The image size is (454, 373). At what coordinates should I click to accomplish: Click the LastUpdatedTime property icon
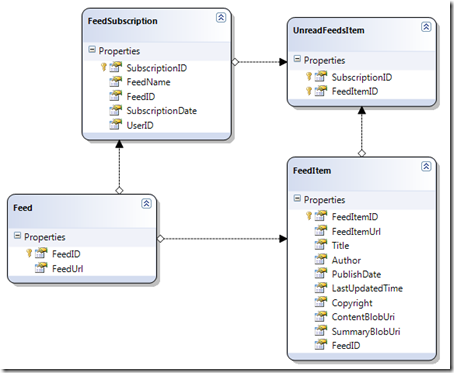(321, 288)
